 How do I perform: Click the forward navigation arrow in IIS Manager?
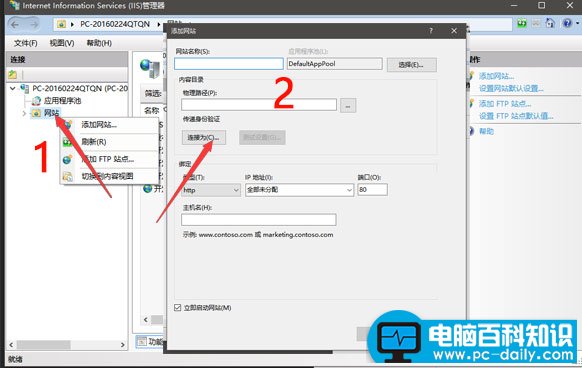click(34, 25)
